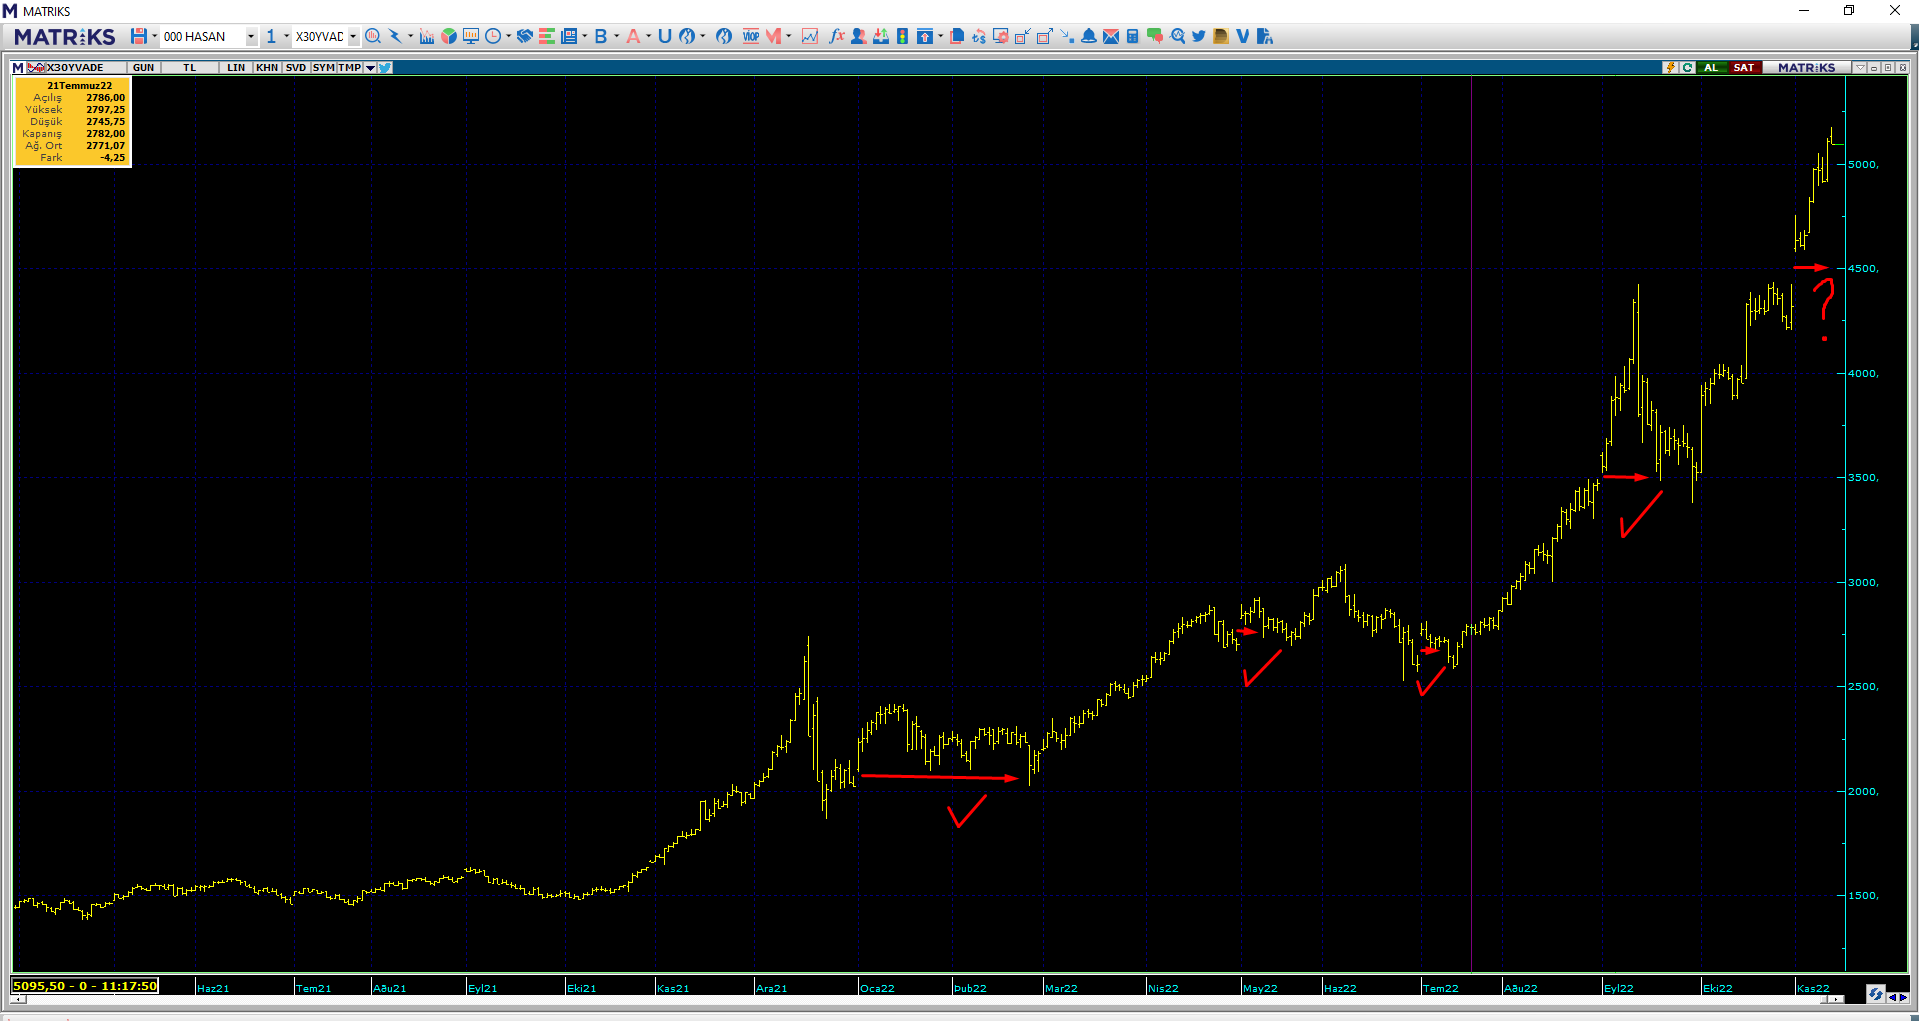The height and width of the screenshot is (1021, 1919).
Task: Click the Twitter bird toolbar icon
Action: [x=1199, y=36]
